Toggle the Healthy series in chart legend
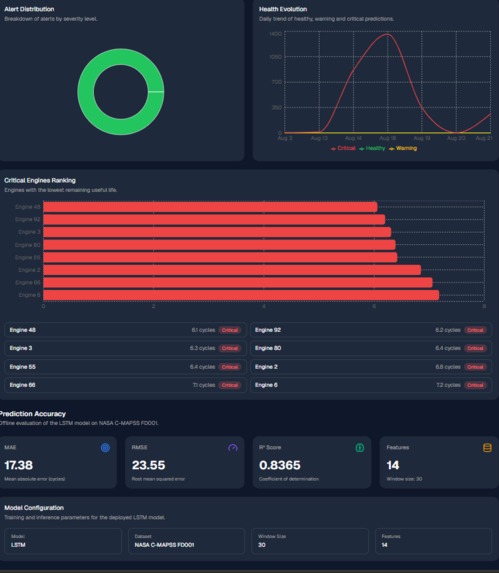This screenshot has height=573, width=499. [372, 148]
